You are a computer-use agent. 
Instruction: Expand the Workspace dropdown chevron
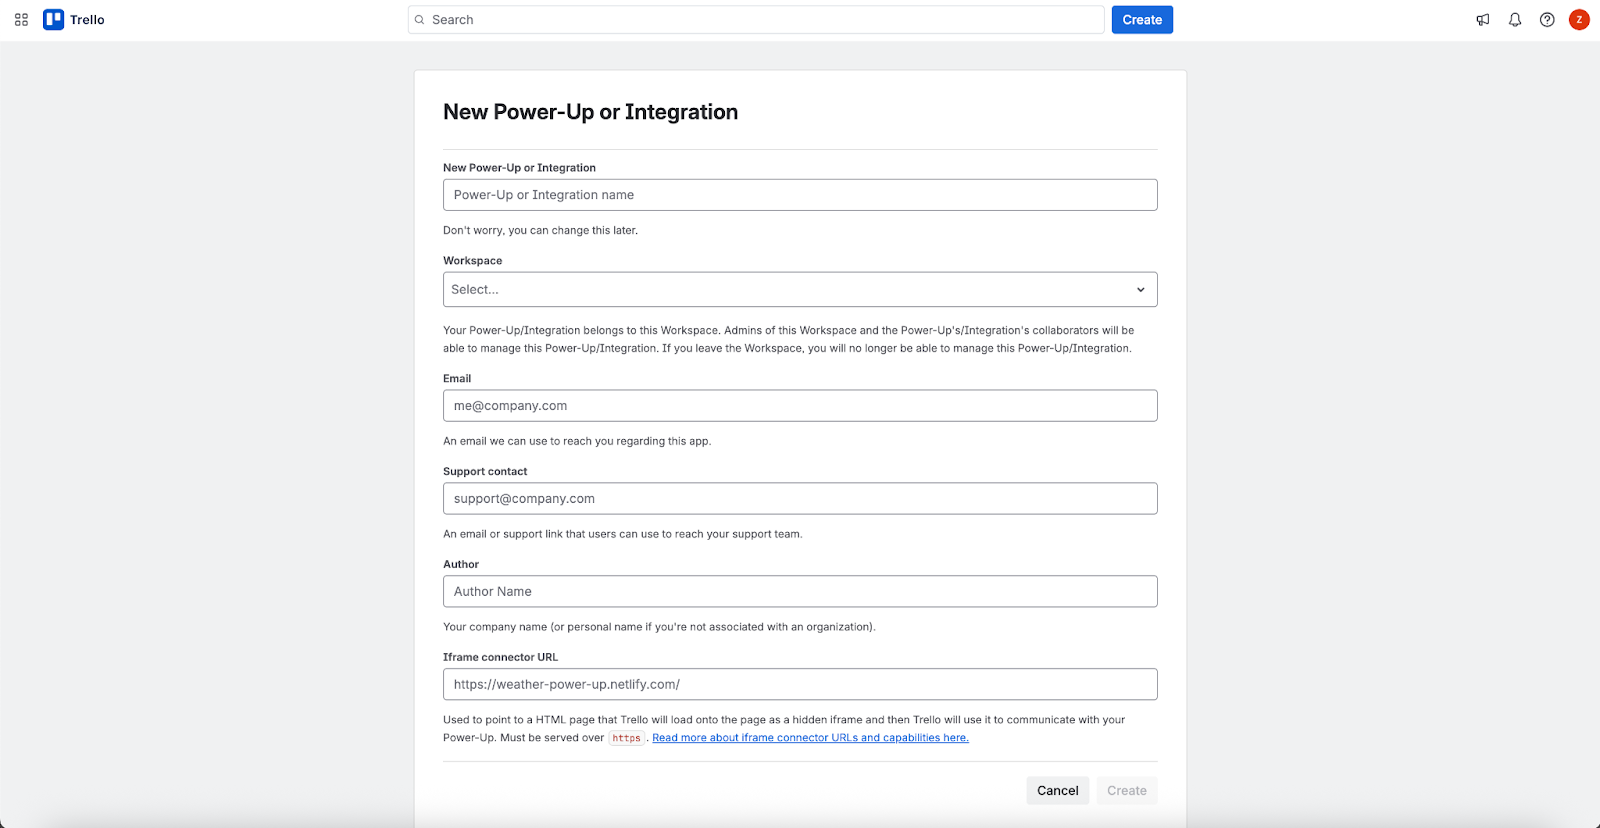[x=1140, y=290]
